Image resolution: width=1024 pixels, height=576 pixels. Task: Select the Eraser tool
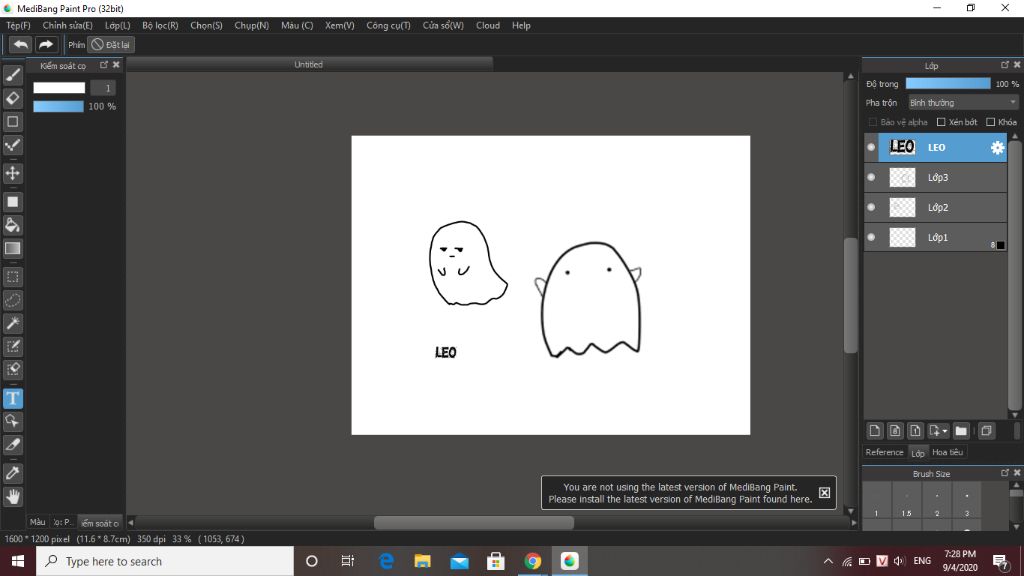point(12,99)
